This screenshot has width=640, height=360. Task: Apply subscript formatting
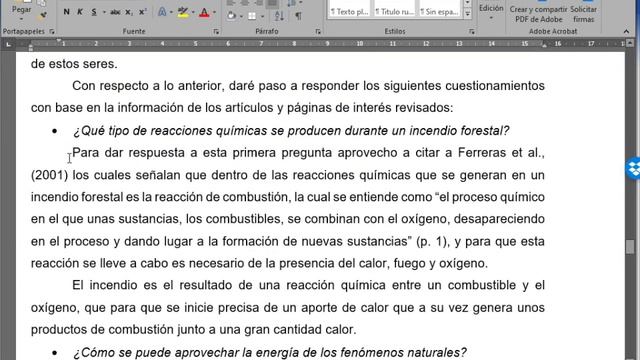coord(129,12)
